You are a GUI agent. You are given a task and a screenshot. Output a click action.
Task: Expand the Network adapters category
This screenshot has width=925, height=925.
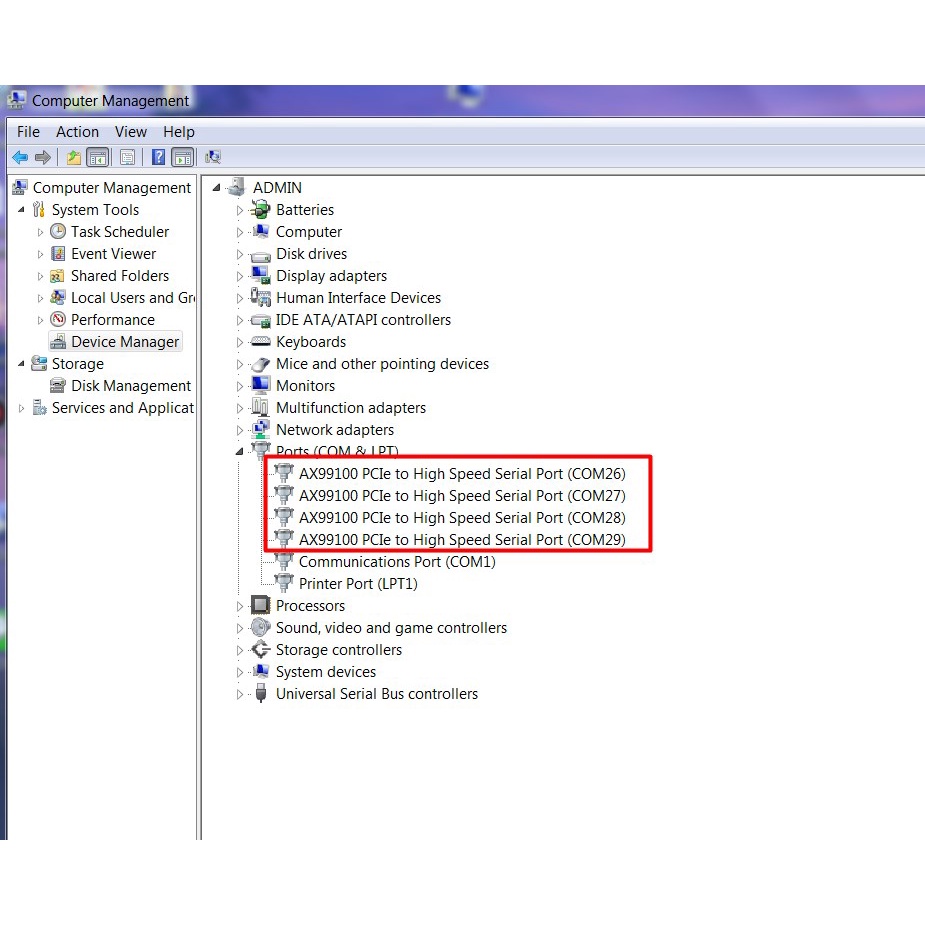[240, 430]
